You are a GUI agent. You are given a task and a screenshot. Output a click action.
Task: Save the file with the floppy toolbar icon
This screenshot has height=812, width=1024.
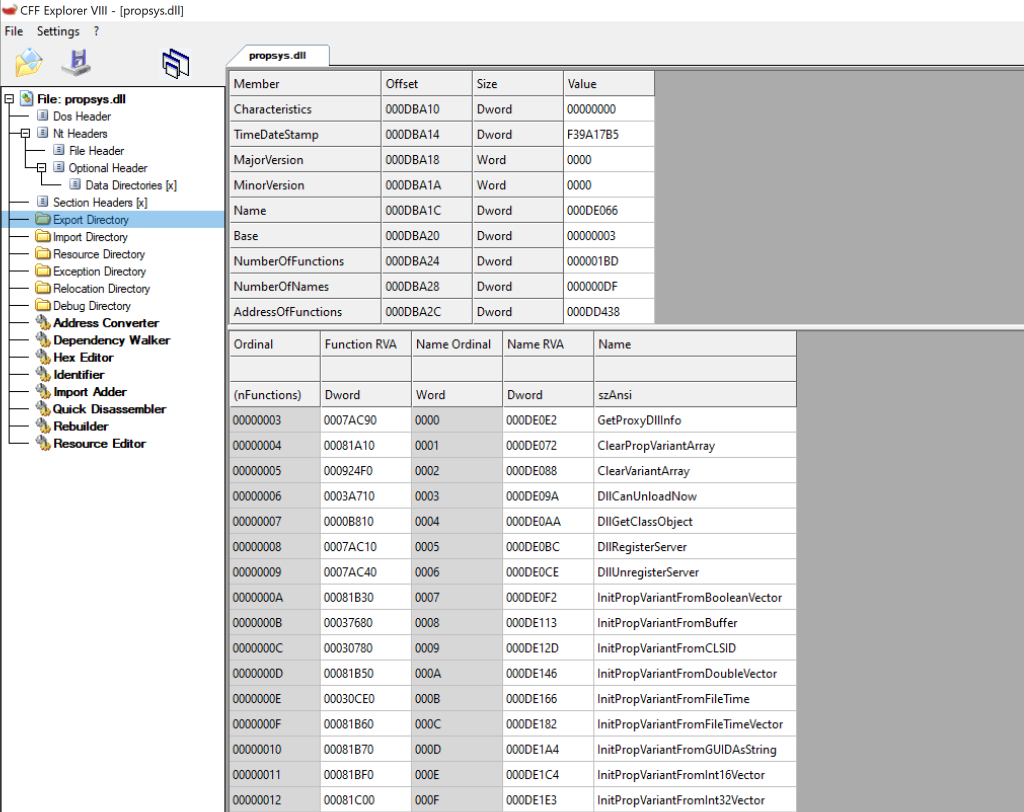pos(77,63)
